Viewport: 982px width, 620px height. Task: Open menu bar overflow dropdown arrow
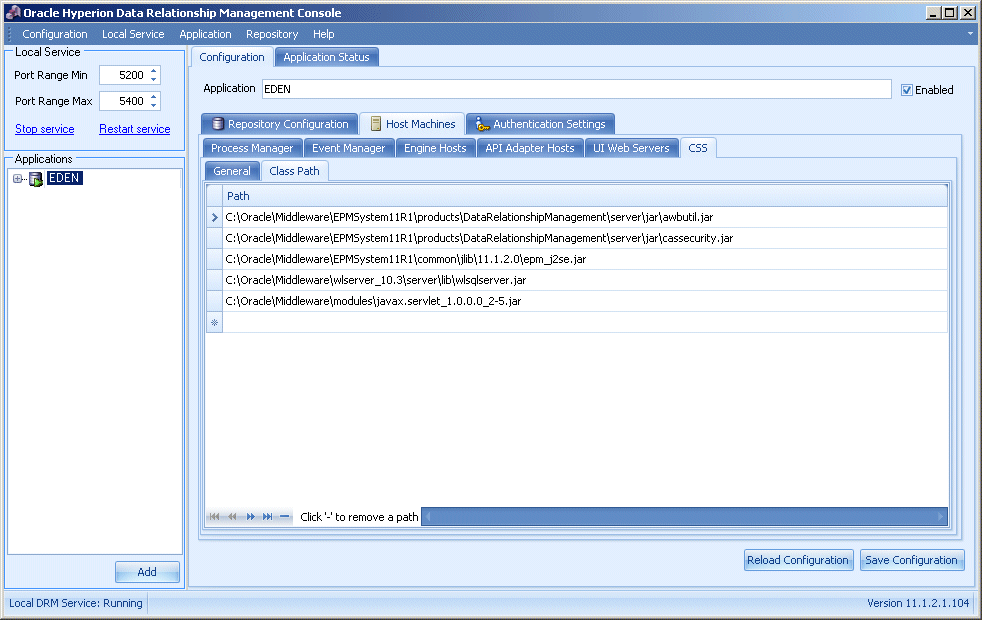click(970, 34)
